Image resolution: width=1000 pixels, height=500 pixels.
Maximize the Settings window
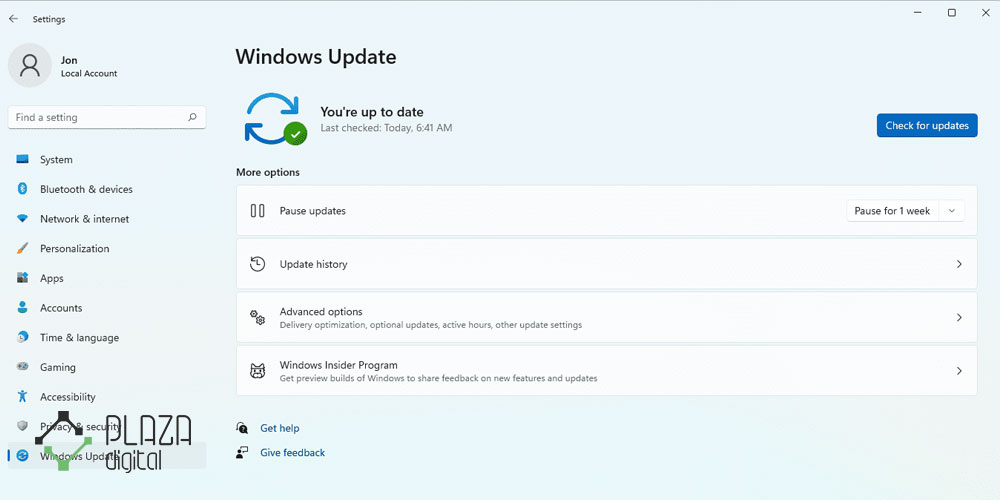952,13
